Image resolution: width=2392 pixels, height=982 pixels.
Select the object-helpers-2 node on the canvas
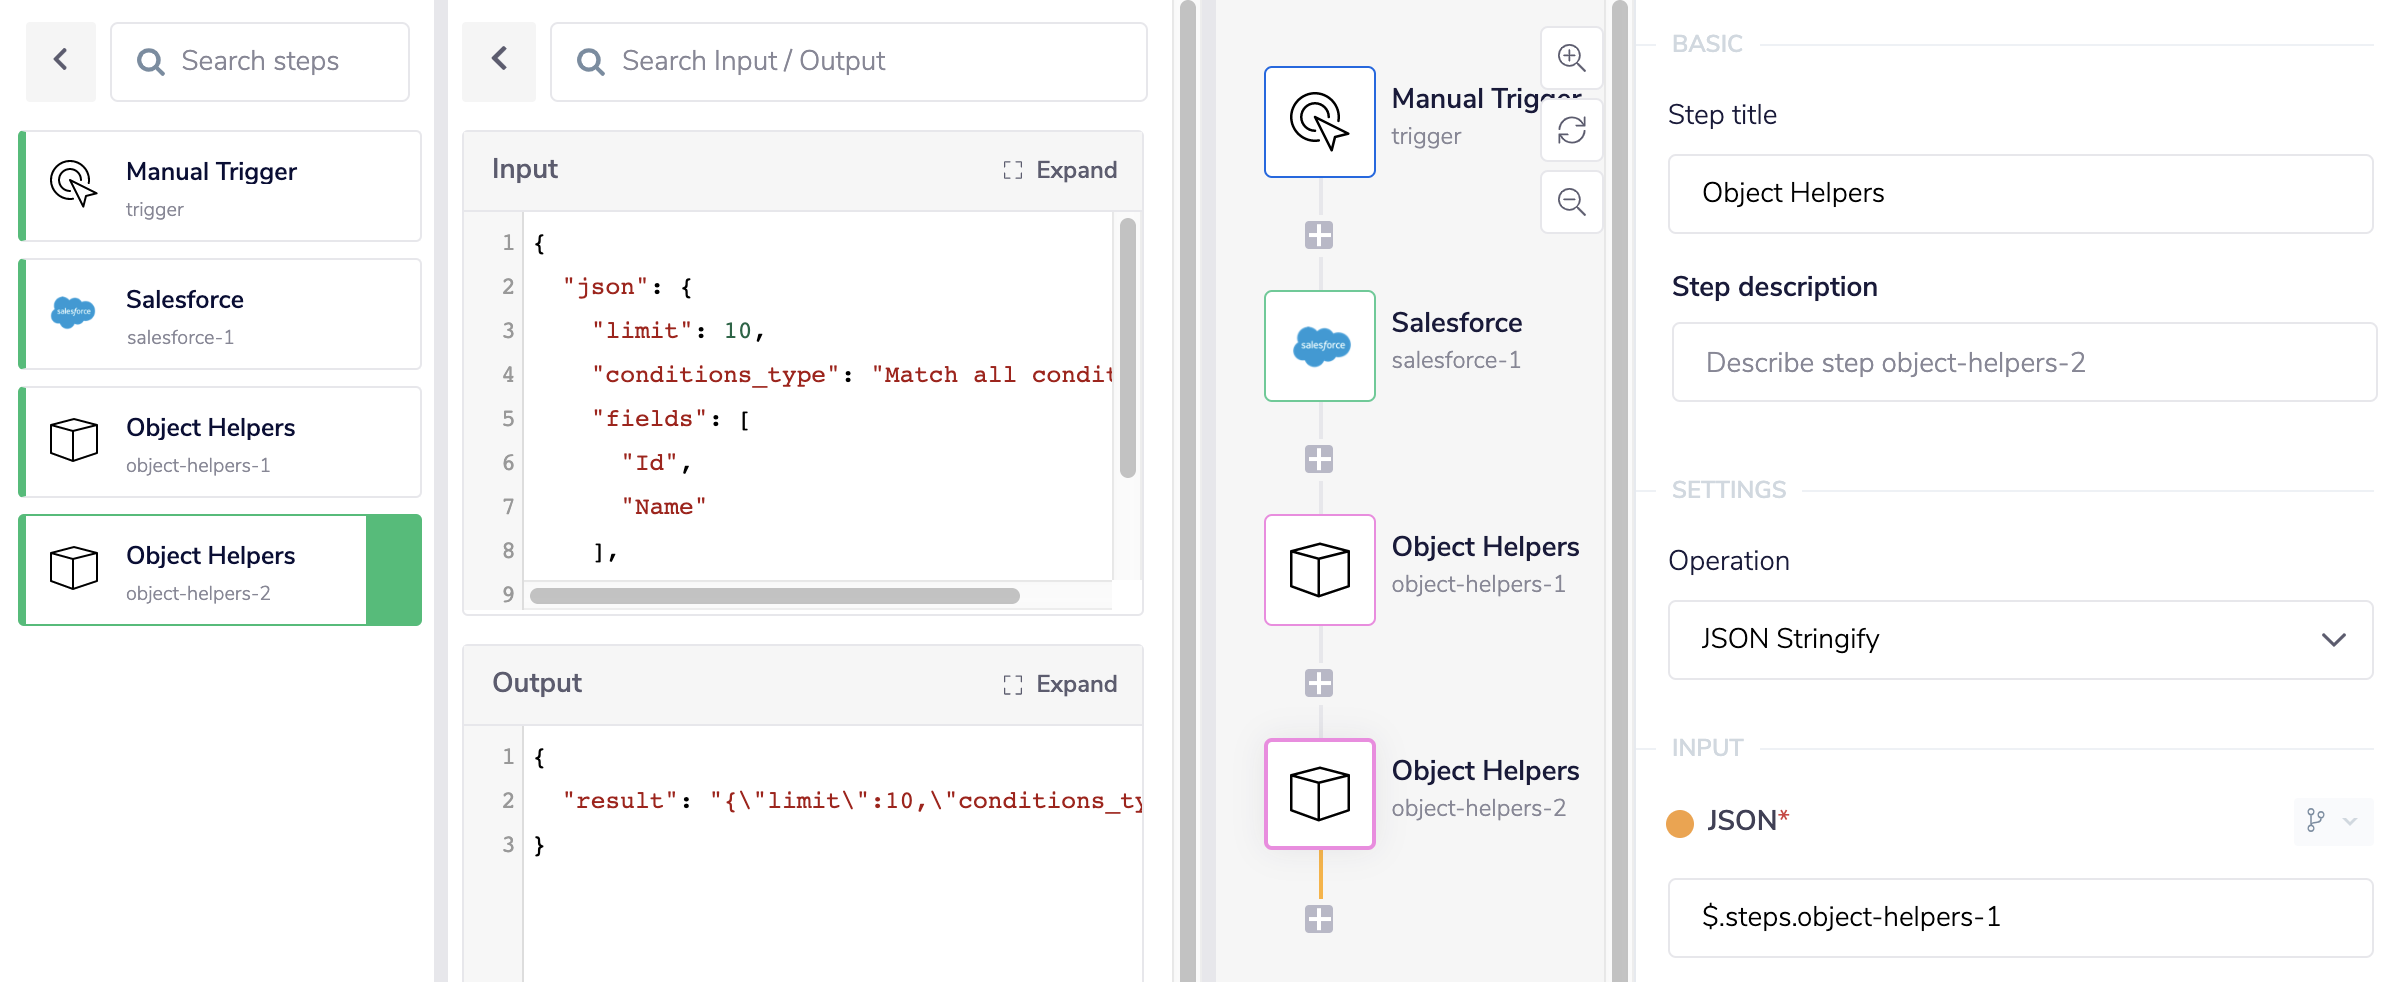tap(1319, 793)
